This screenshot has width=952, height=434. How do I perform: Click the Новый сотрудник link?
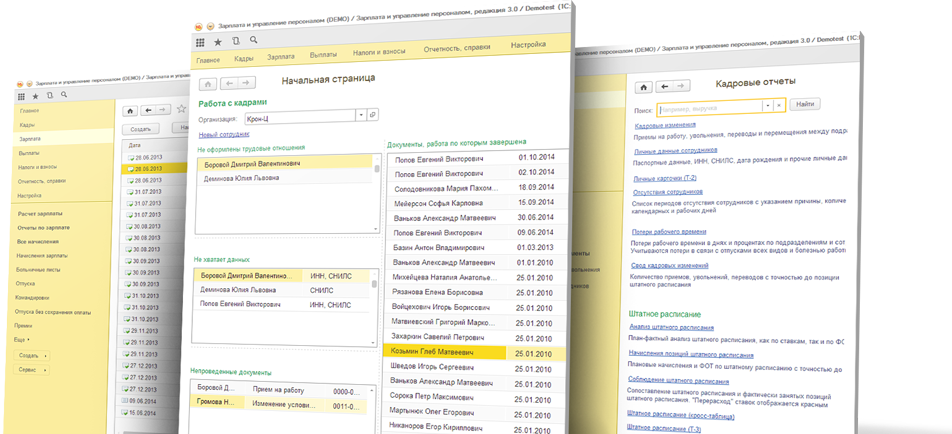pyautogui.click(x=224, y=134)
